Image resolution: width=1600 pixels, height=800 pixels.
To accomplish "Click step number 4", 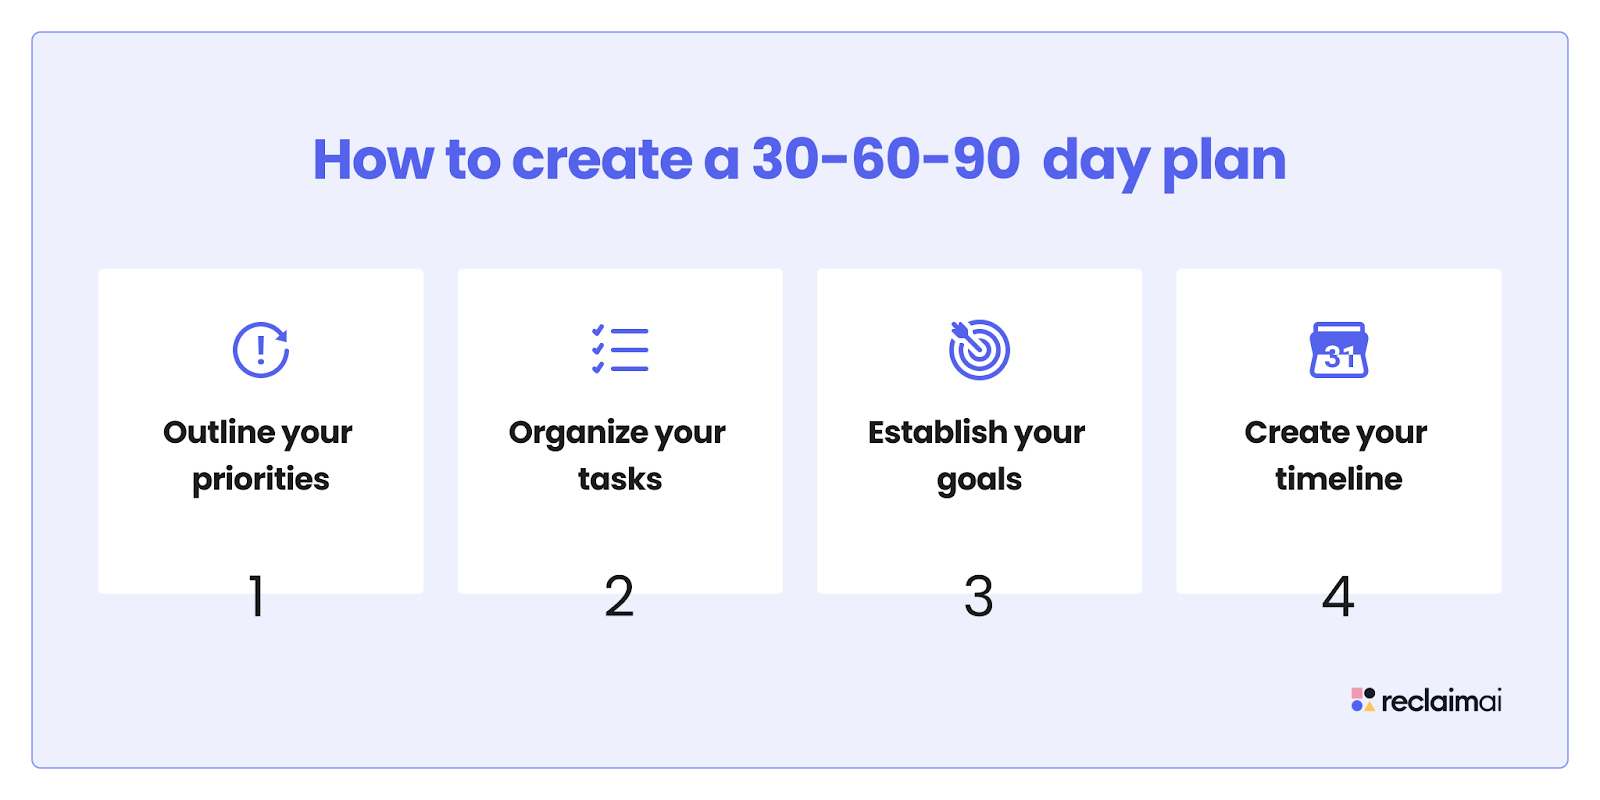I will [1338, 596].
